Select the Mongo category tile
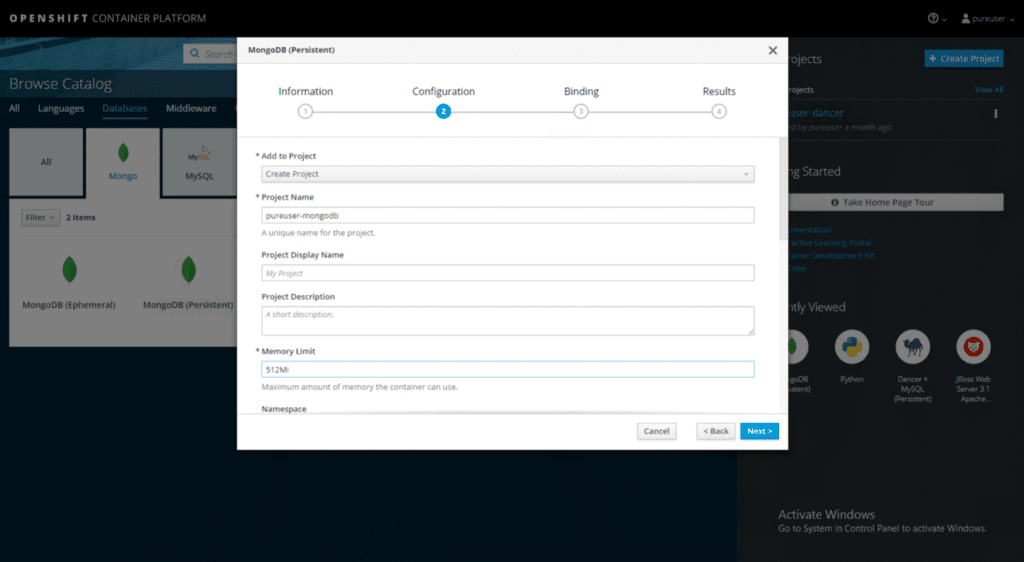 tap(123, 162)
